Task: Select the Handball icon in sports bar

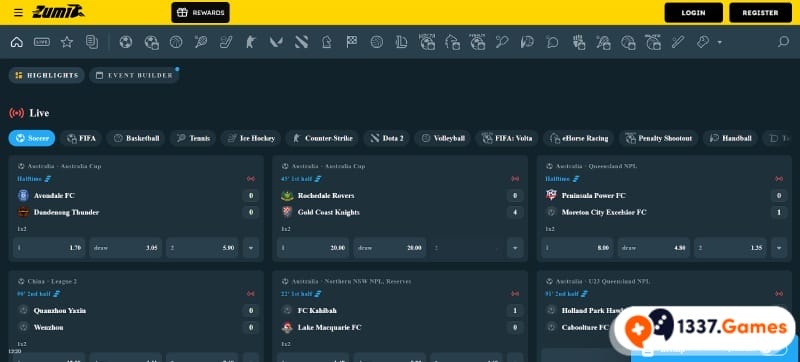Action: [x=528, y=42]
